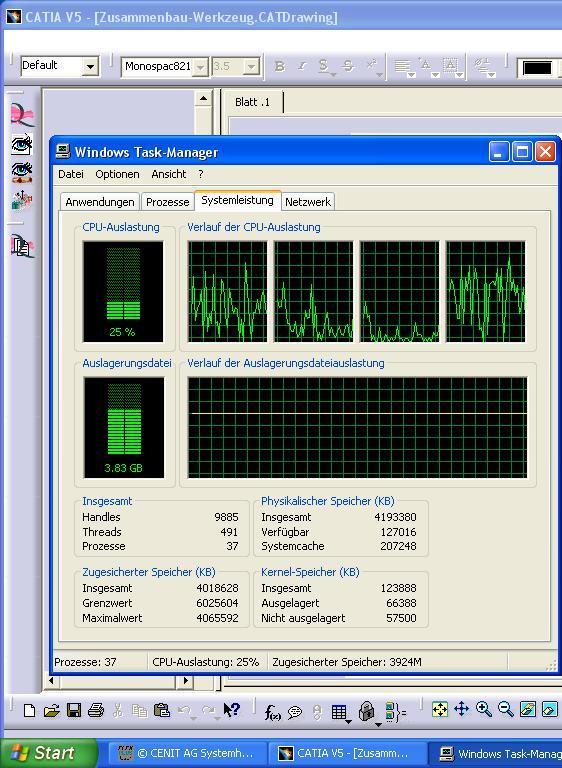This screenshot has width=562, height=768.
Task: Select the Blatt .1 sheet tab in CATIA
Action: click(252, 102)
